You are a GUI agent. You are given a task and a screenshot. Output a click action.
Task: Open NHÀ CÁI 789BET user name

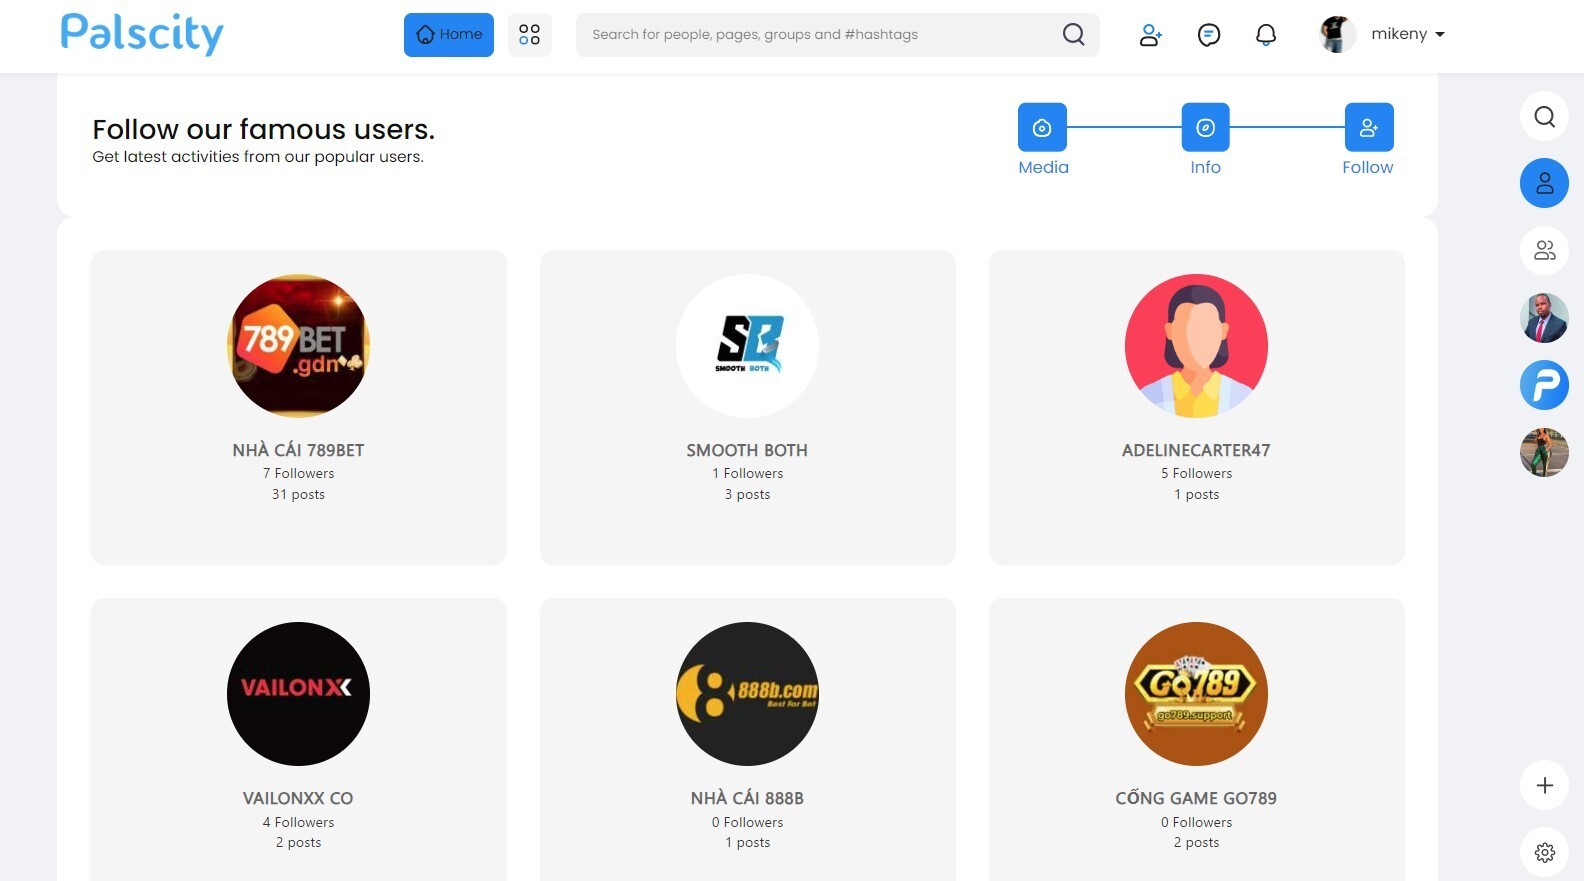click(298, 450)
